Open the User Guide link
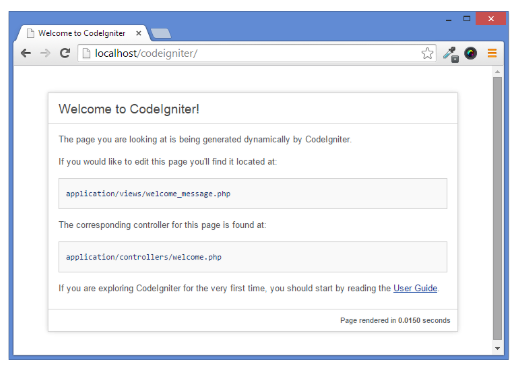This screenshot has height=370, width=520. point(415,288)
